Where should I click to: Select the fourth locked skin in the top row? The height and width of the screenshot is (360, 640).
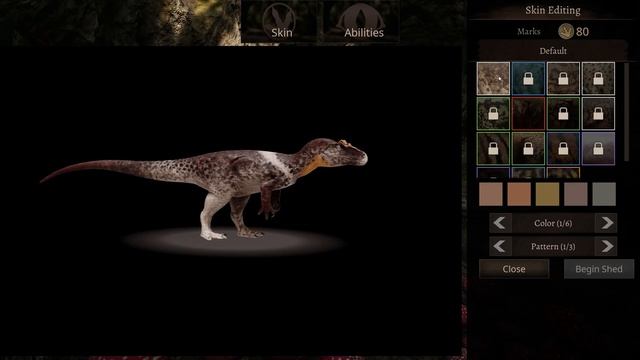[598, 78]
